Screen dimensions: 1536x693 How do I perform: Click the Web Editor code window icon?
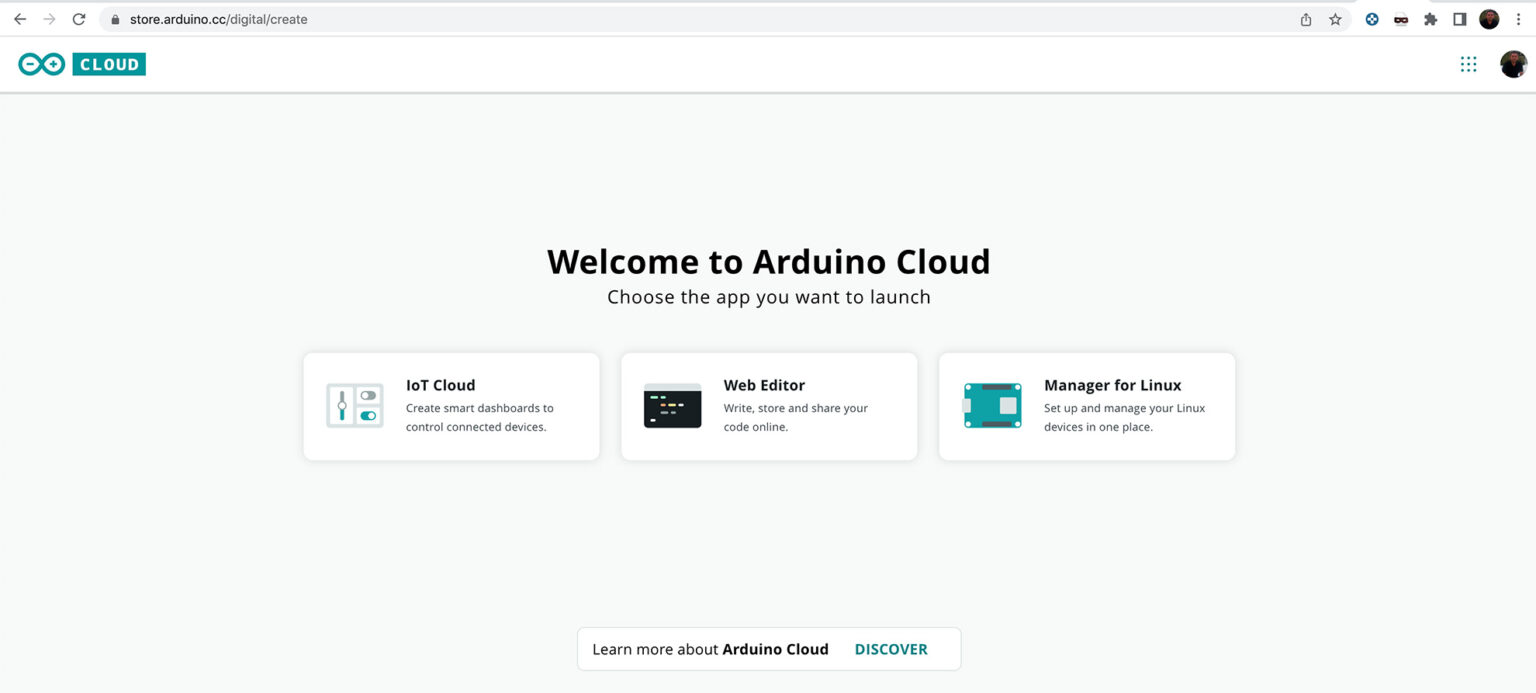pos(672,406)
